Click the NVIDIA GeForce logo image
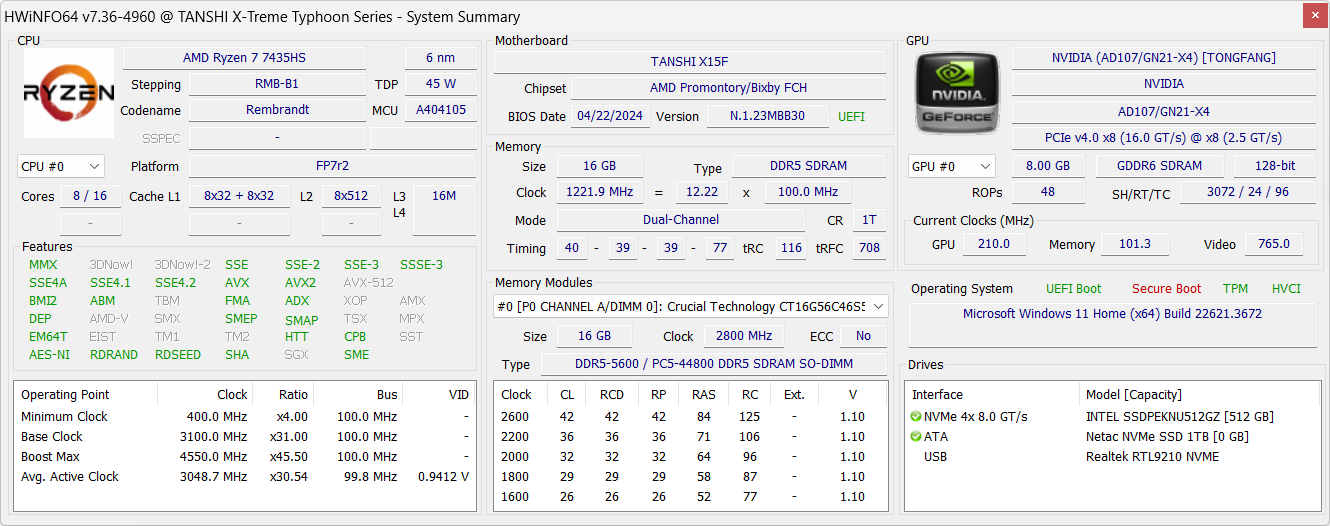 957,93
